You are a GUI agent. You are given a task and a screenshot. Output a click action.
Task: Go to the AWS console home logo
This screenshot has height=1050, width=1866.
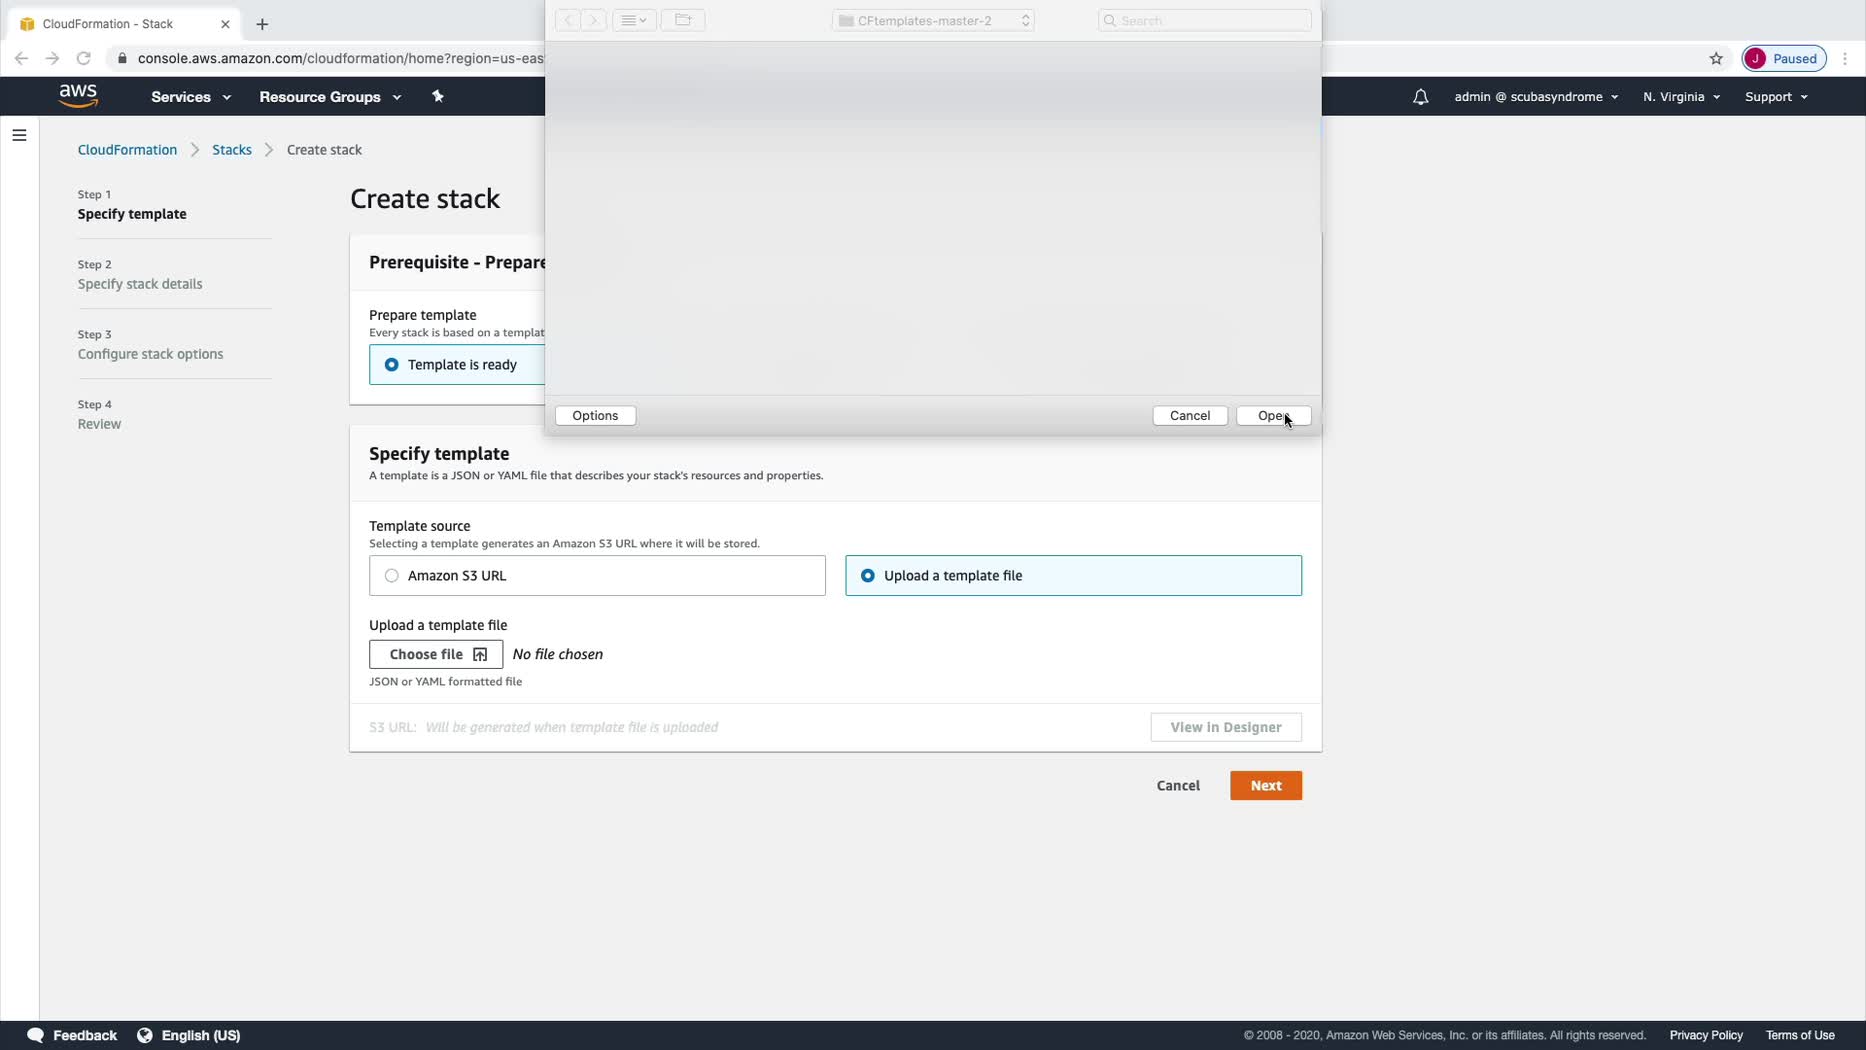click(x=78, y=96)
